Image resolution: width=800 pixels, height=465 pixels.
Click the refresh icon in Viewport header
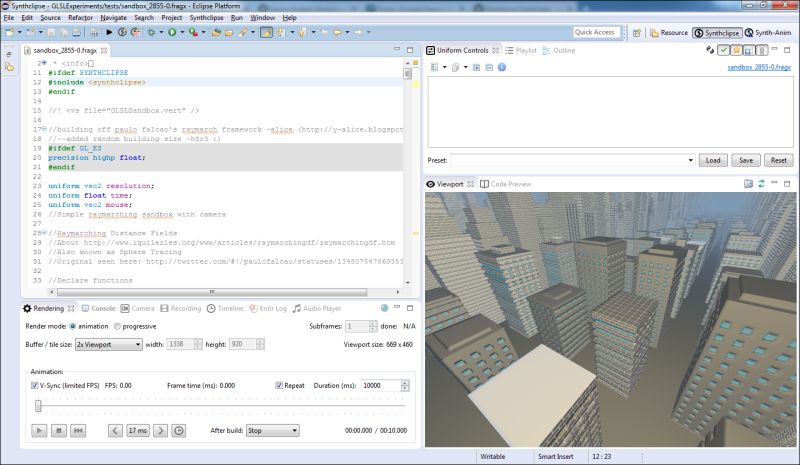[761, 184]
